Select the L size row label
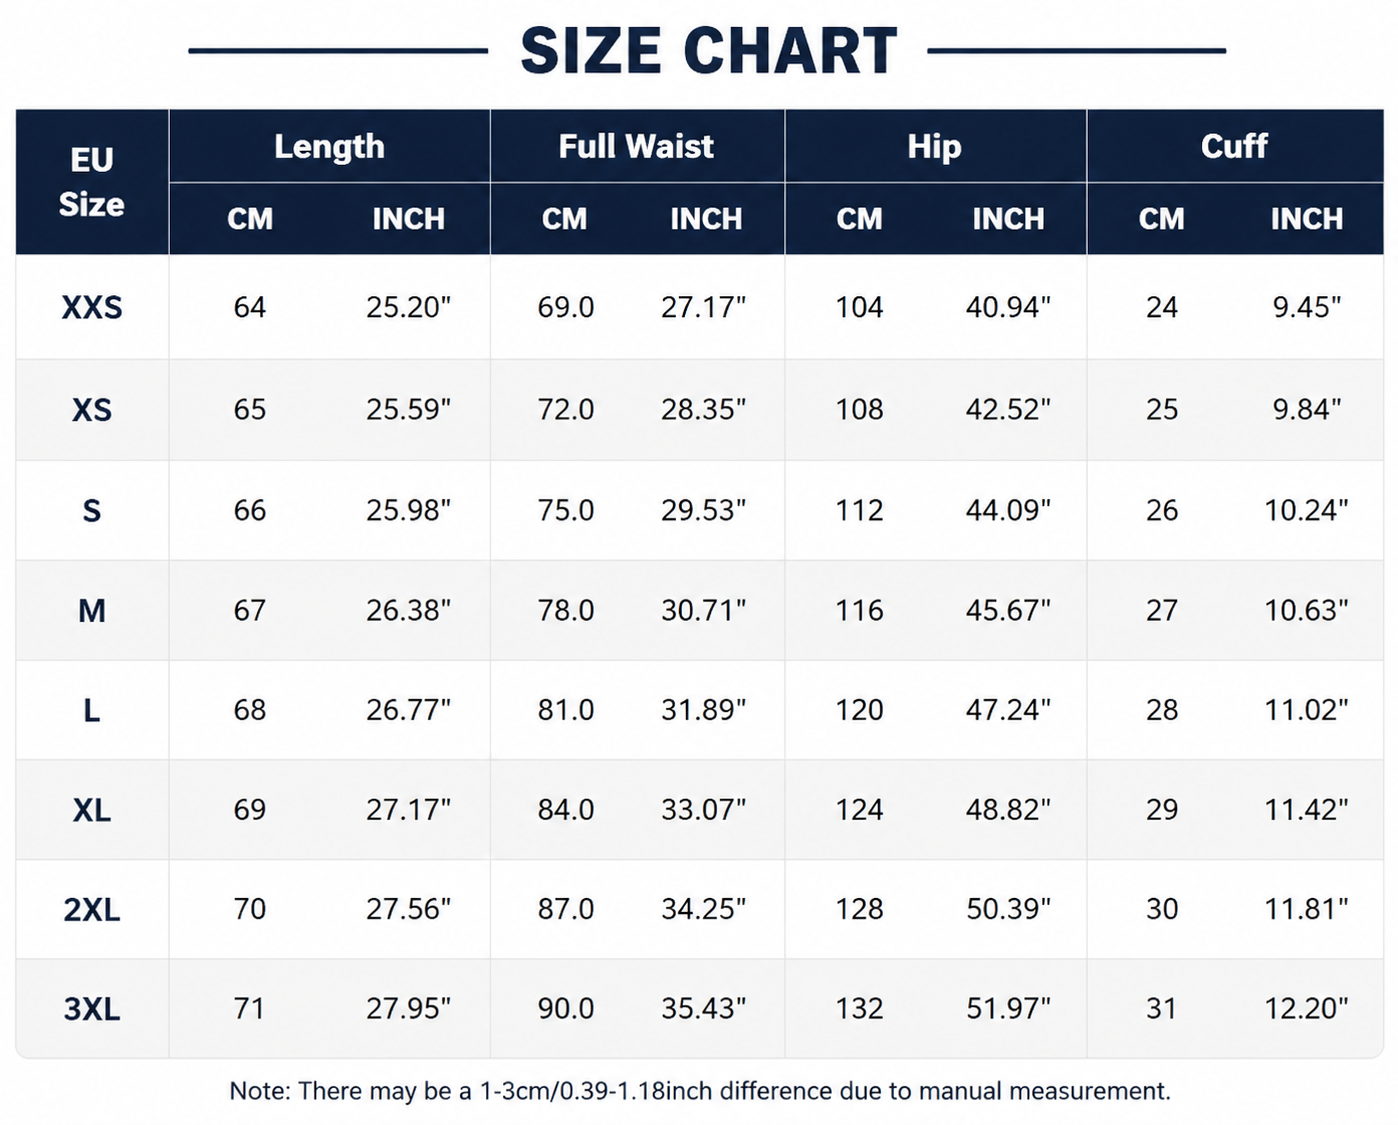Viewport: 1398px width, 1125px height. click(92, 710)
